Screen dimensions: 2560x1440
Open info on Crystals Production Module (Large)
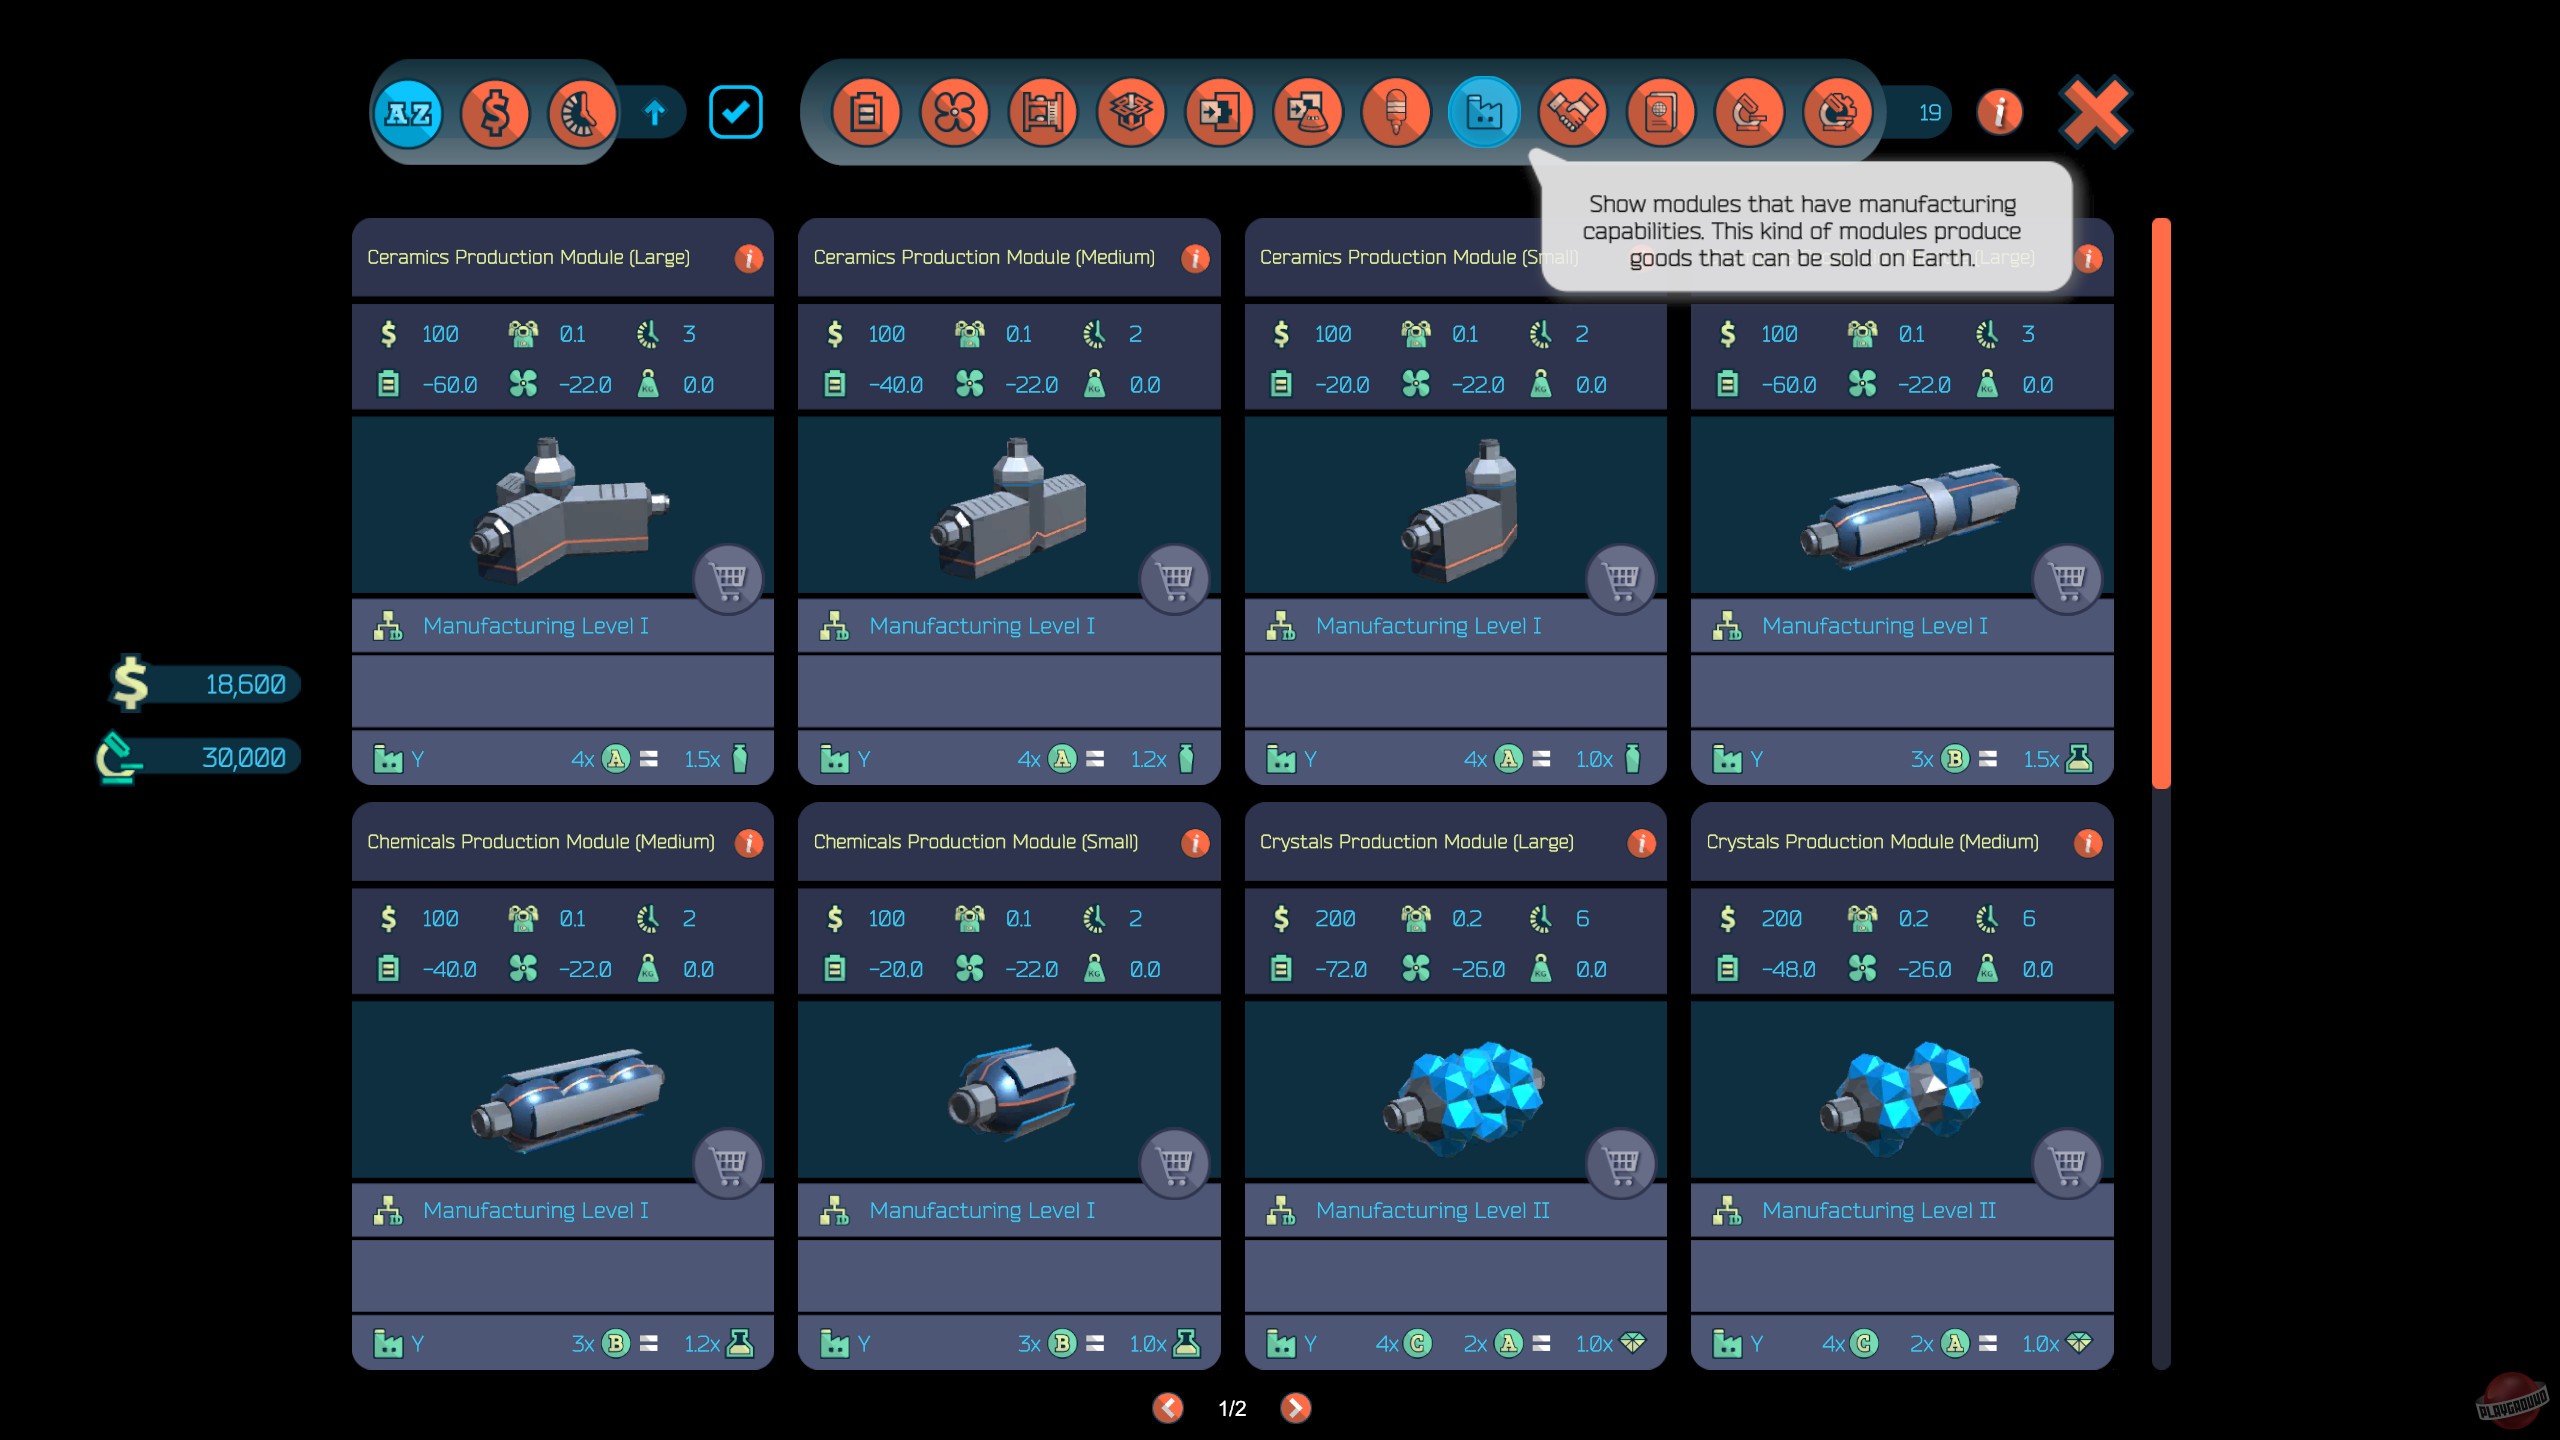pos(1641,842)
